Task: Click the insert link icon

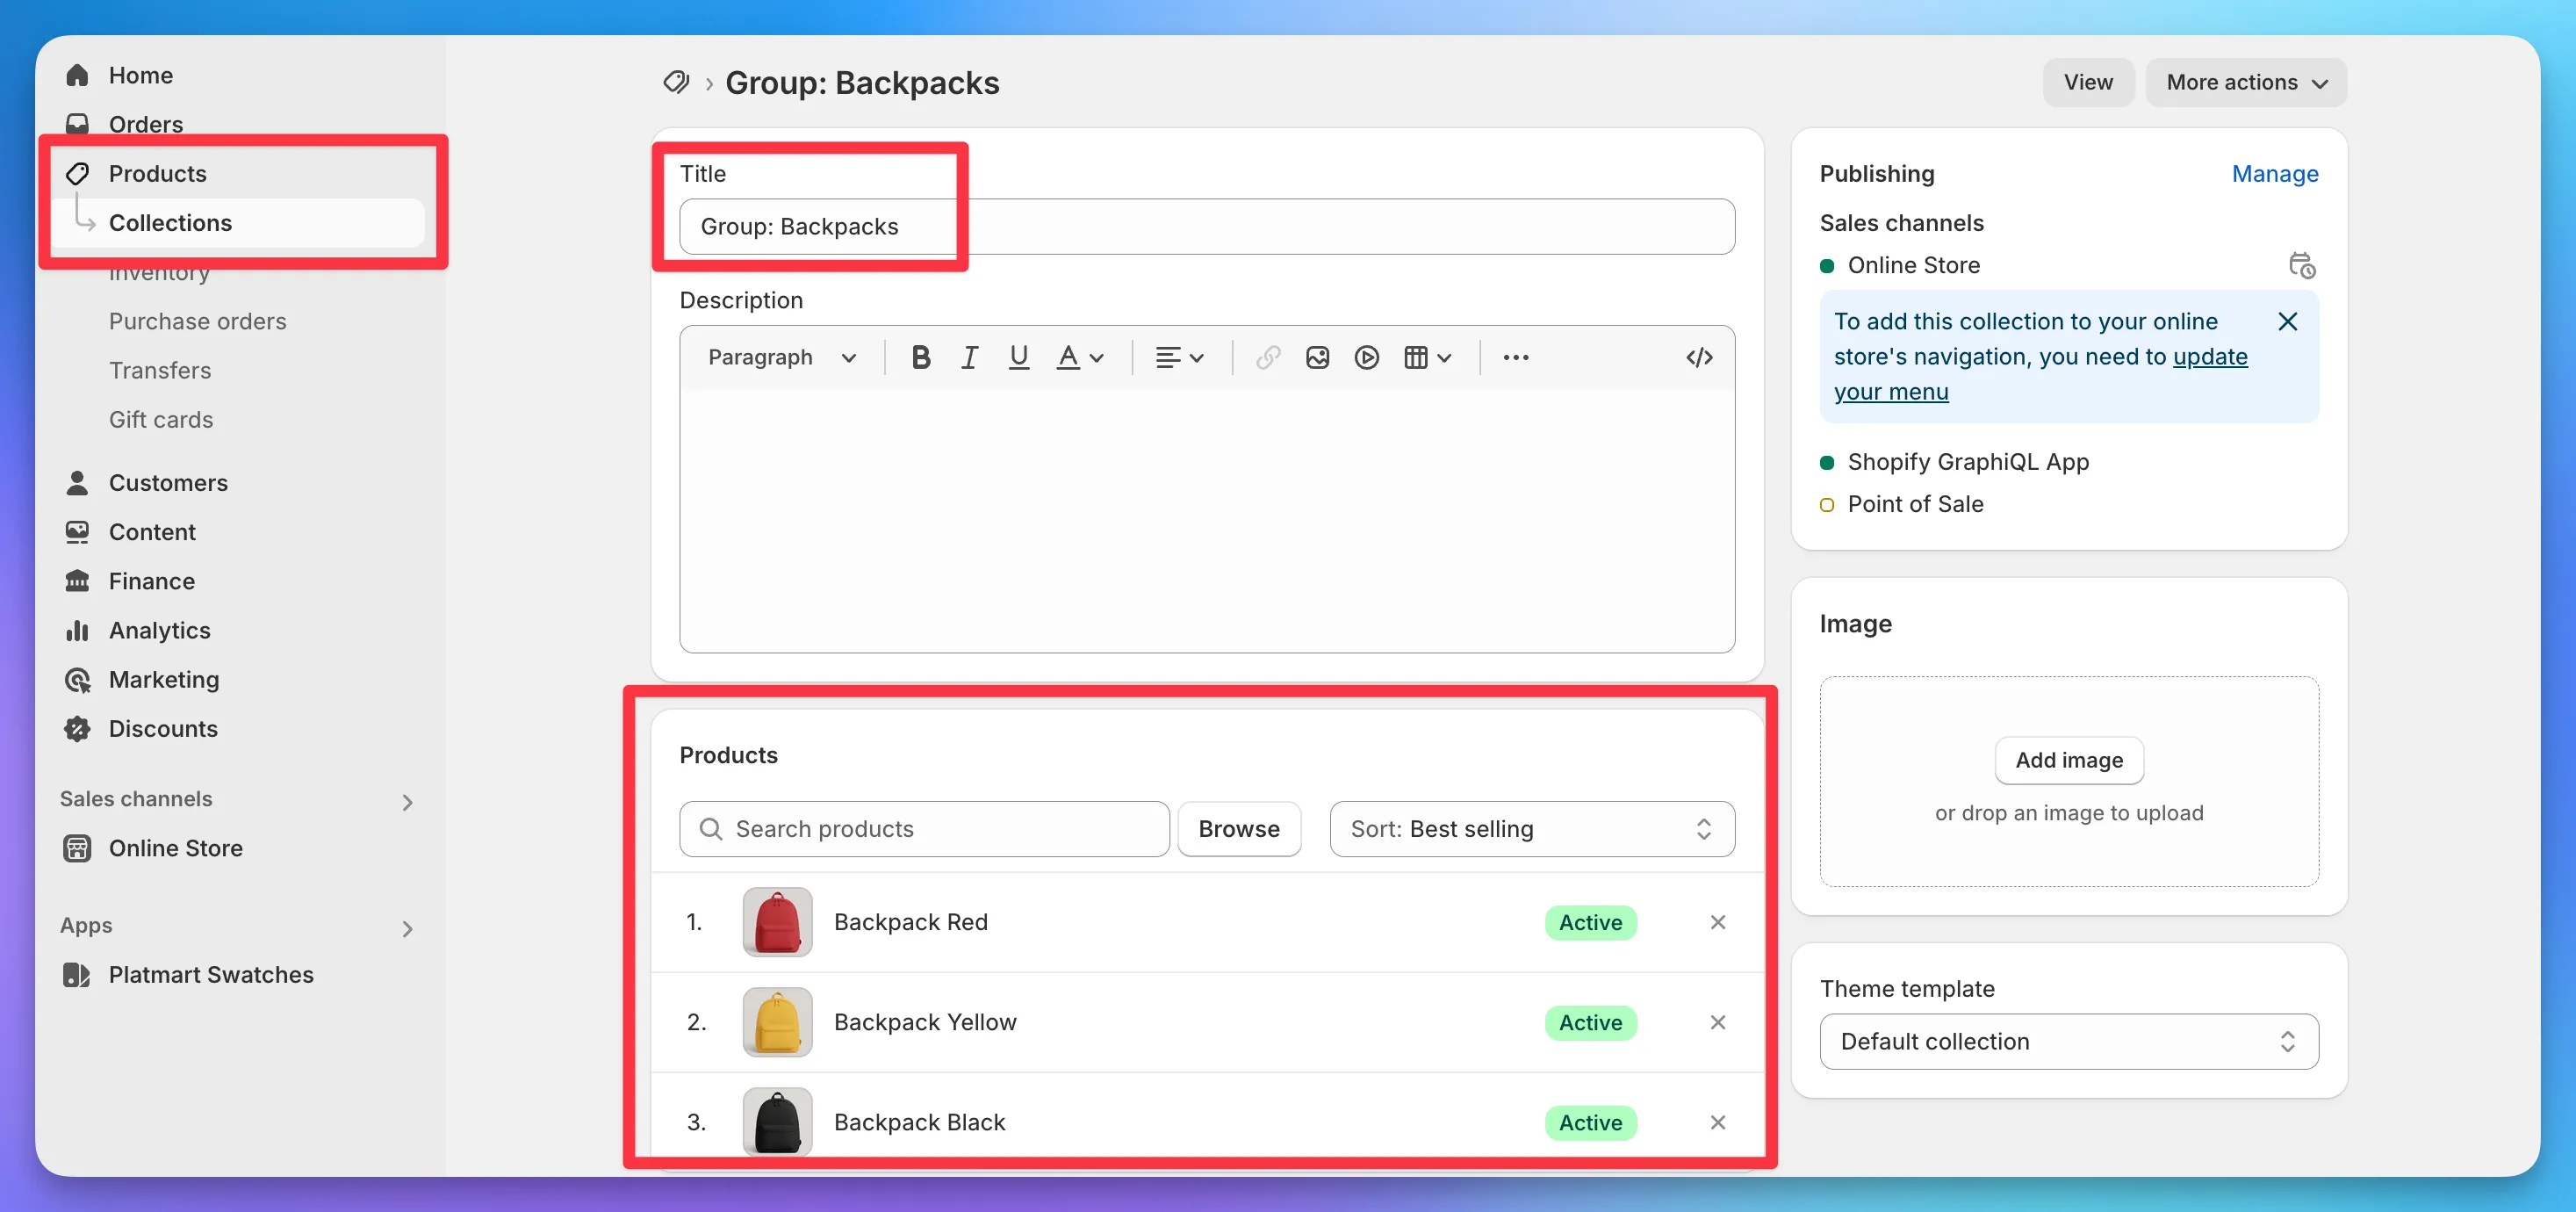Action: (x=1268, y=357)
